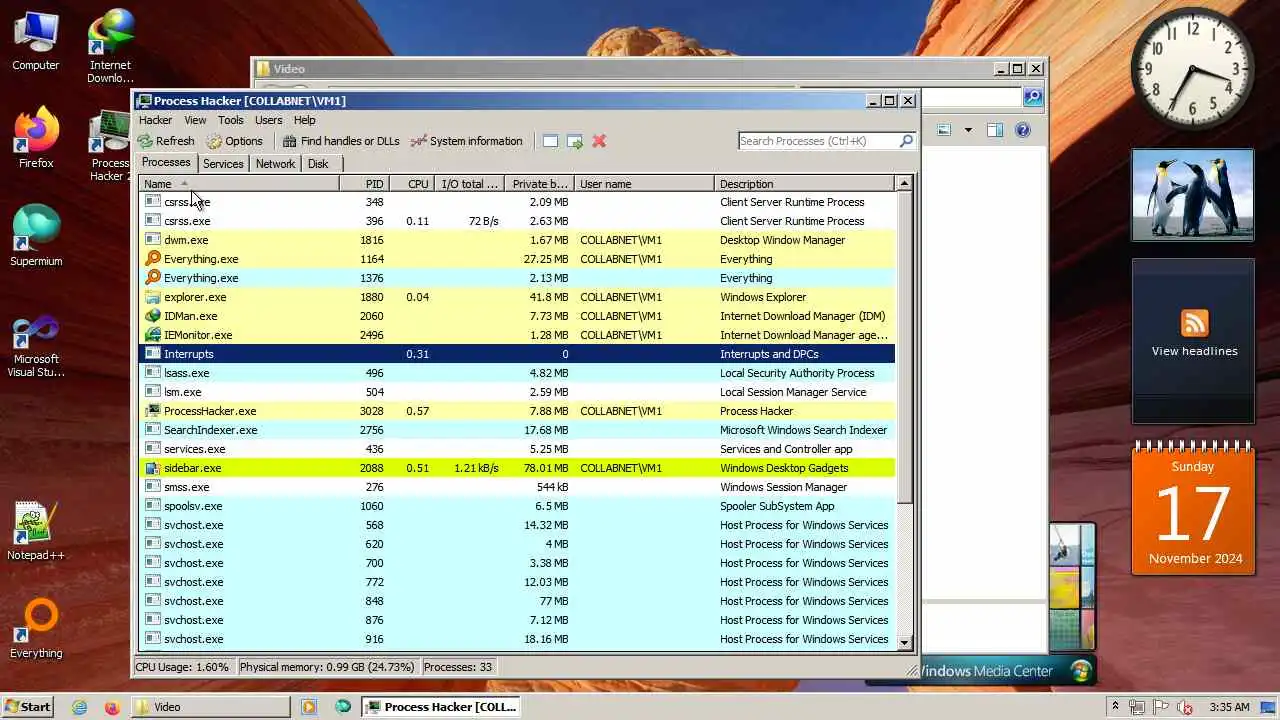Open the Users menu
This screenshot has width=1280, height=720.
268,120
